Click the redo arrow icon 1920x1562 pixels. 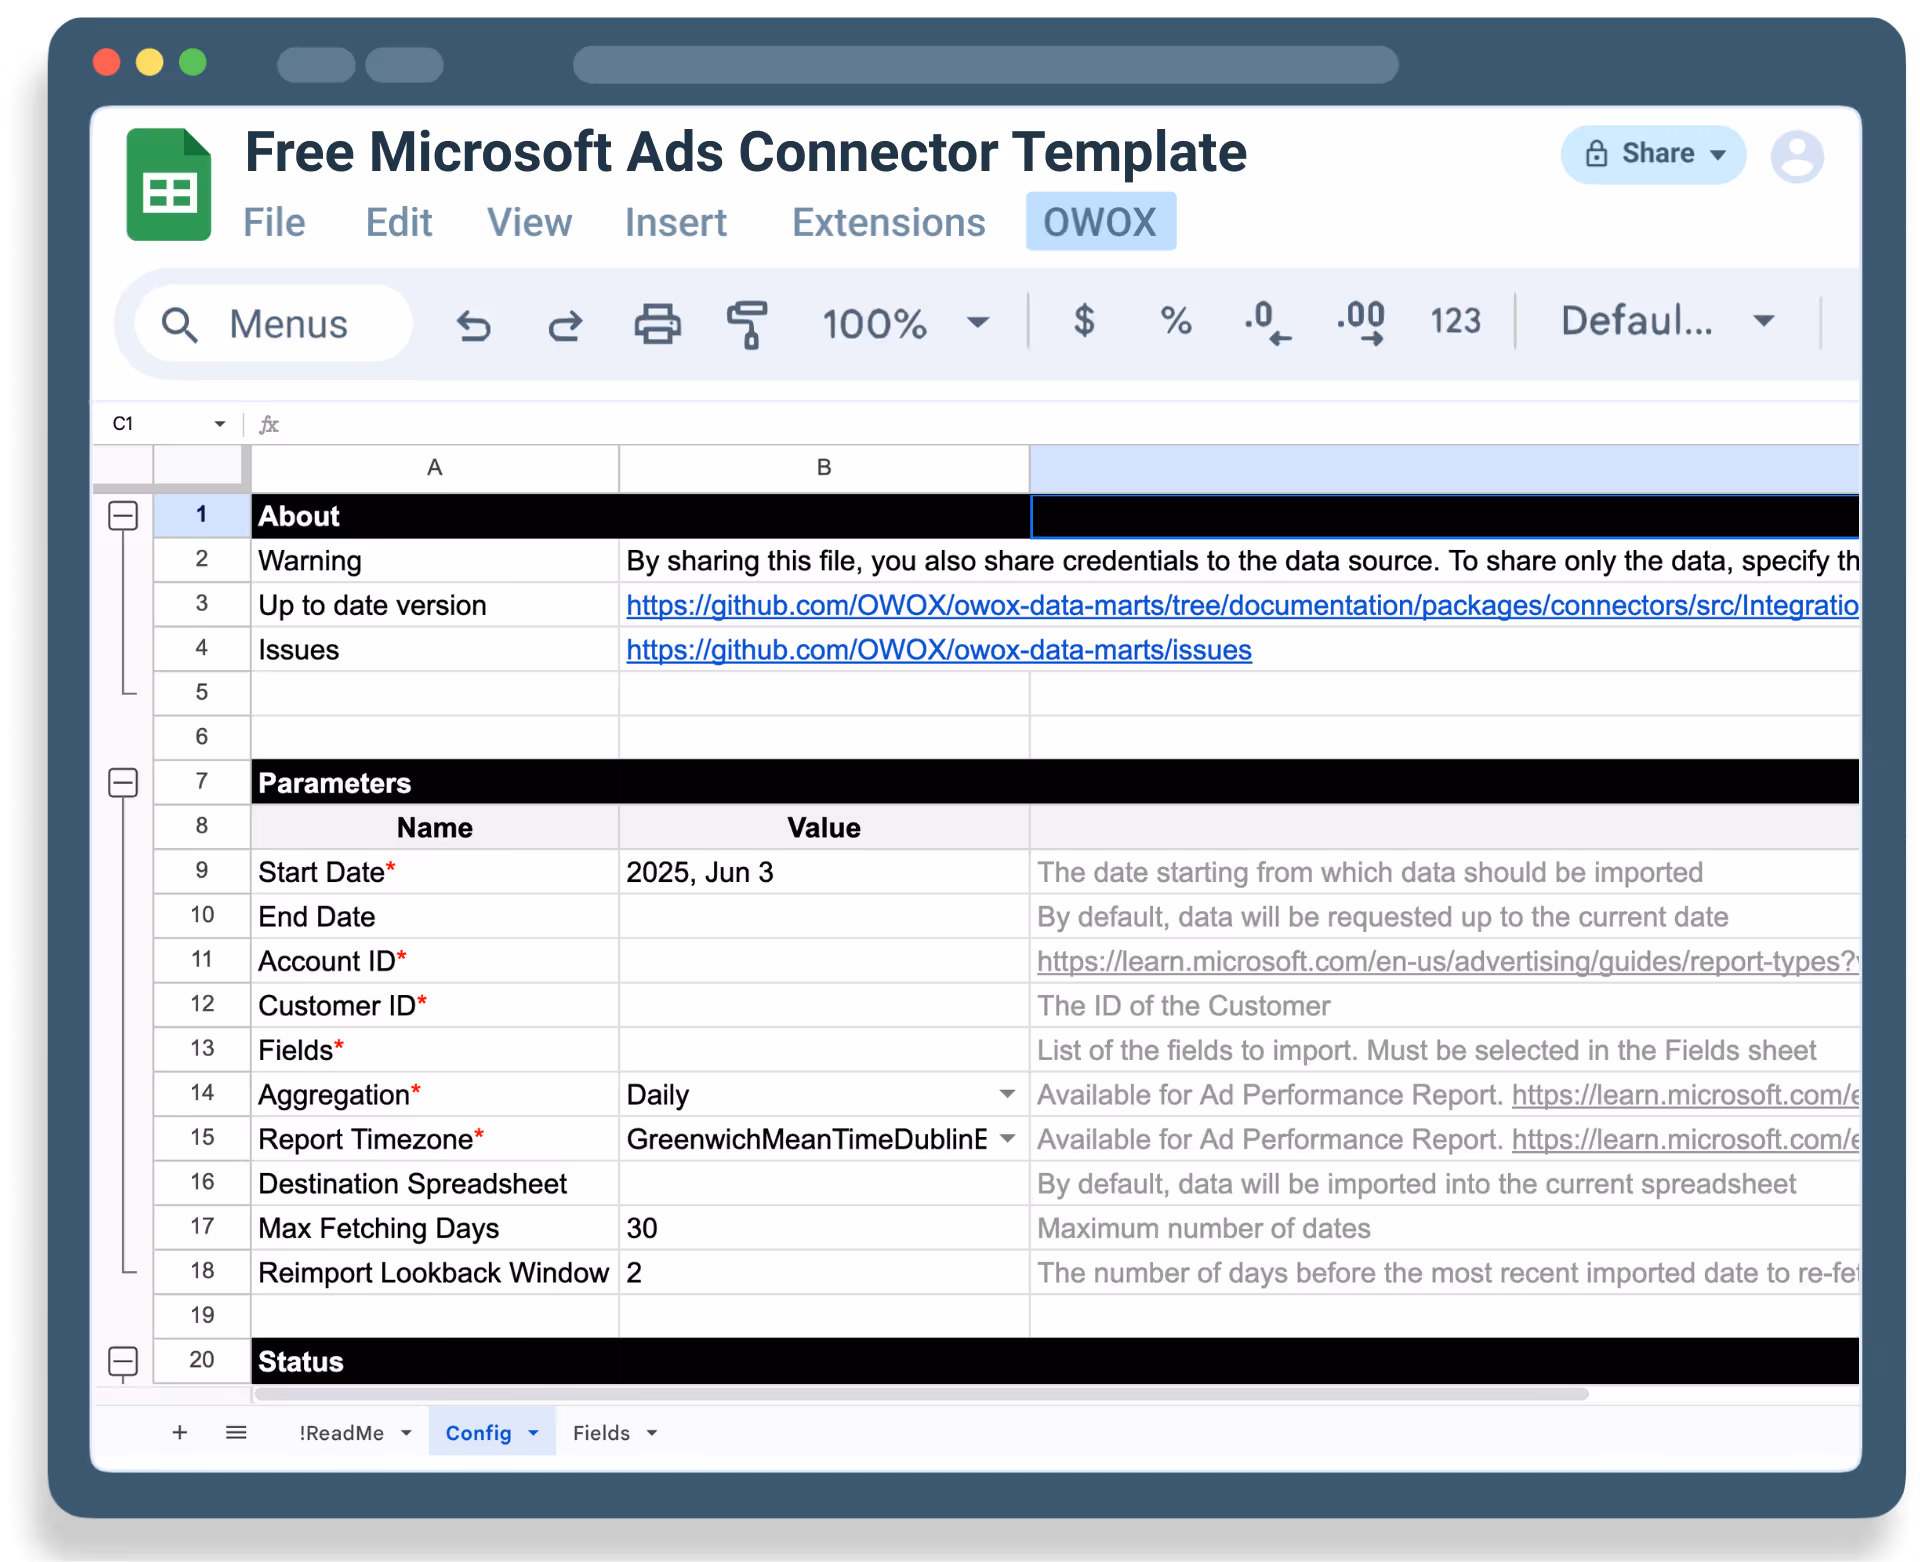(565, 325)
